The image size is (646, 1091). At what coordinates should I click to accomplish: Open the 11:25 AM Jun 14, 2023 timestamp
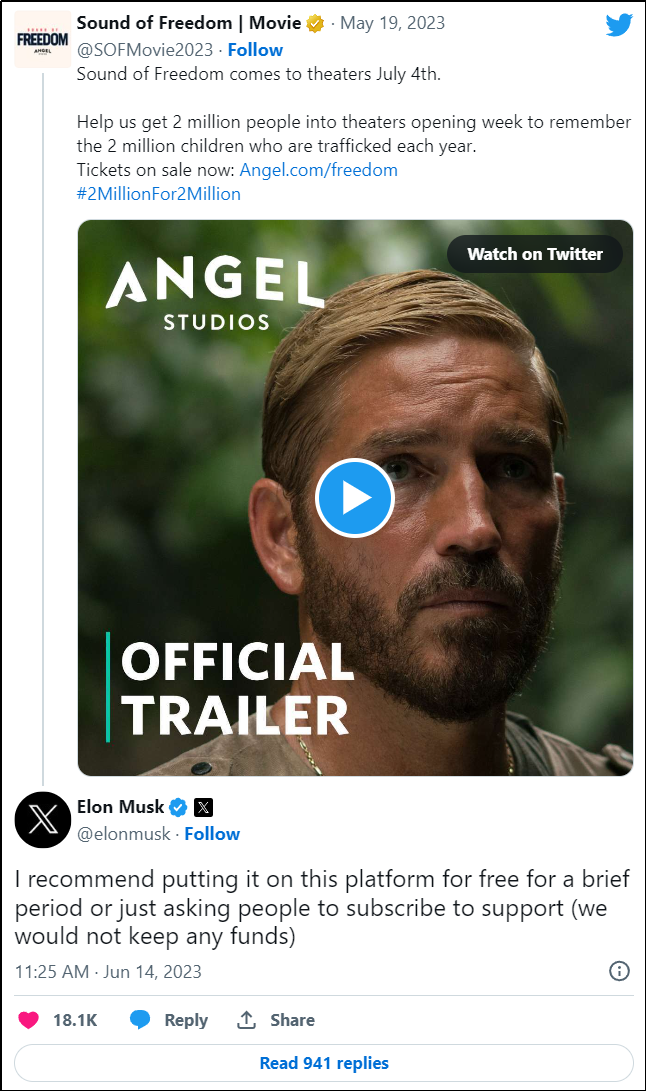tap(108, 971)
